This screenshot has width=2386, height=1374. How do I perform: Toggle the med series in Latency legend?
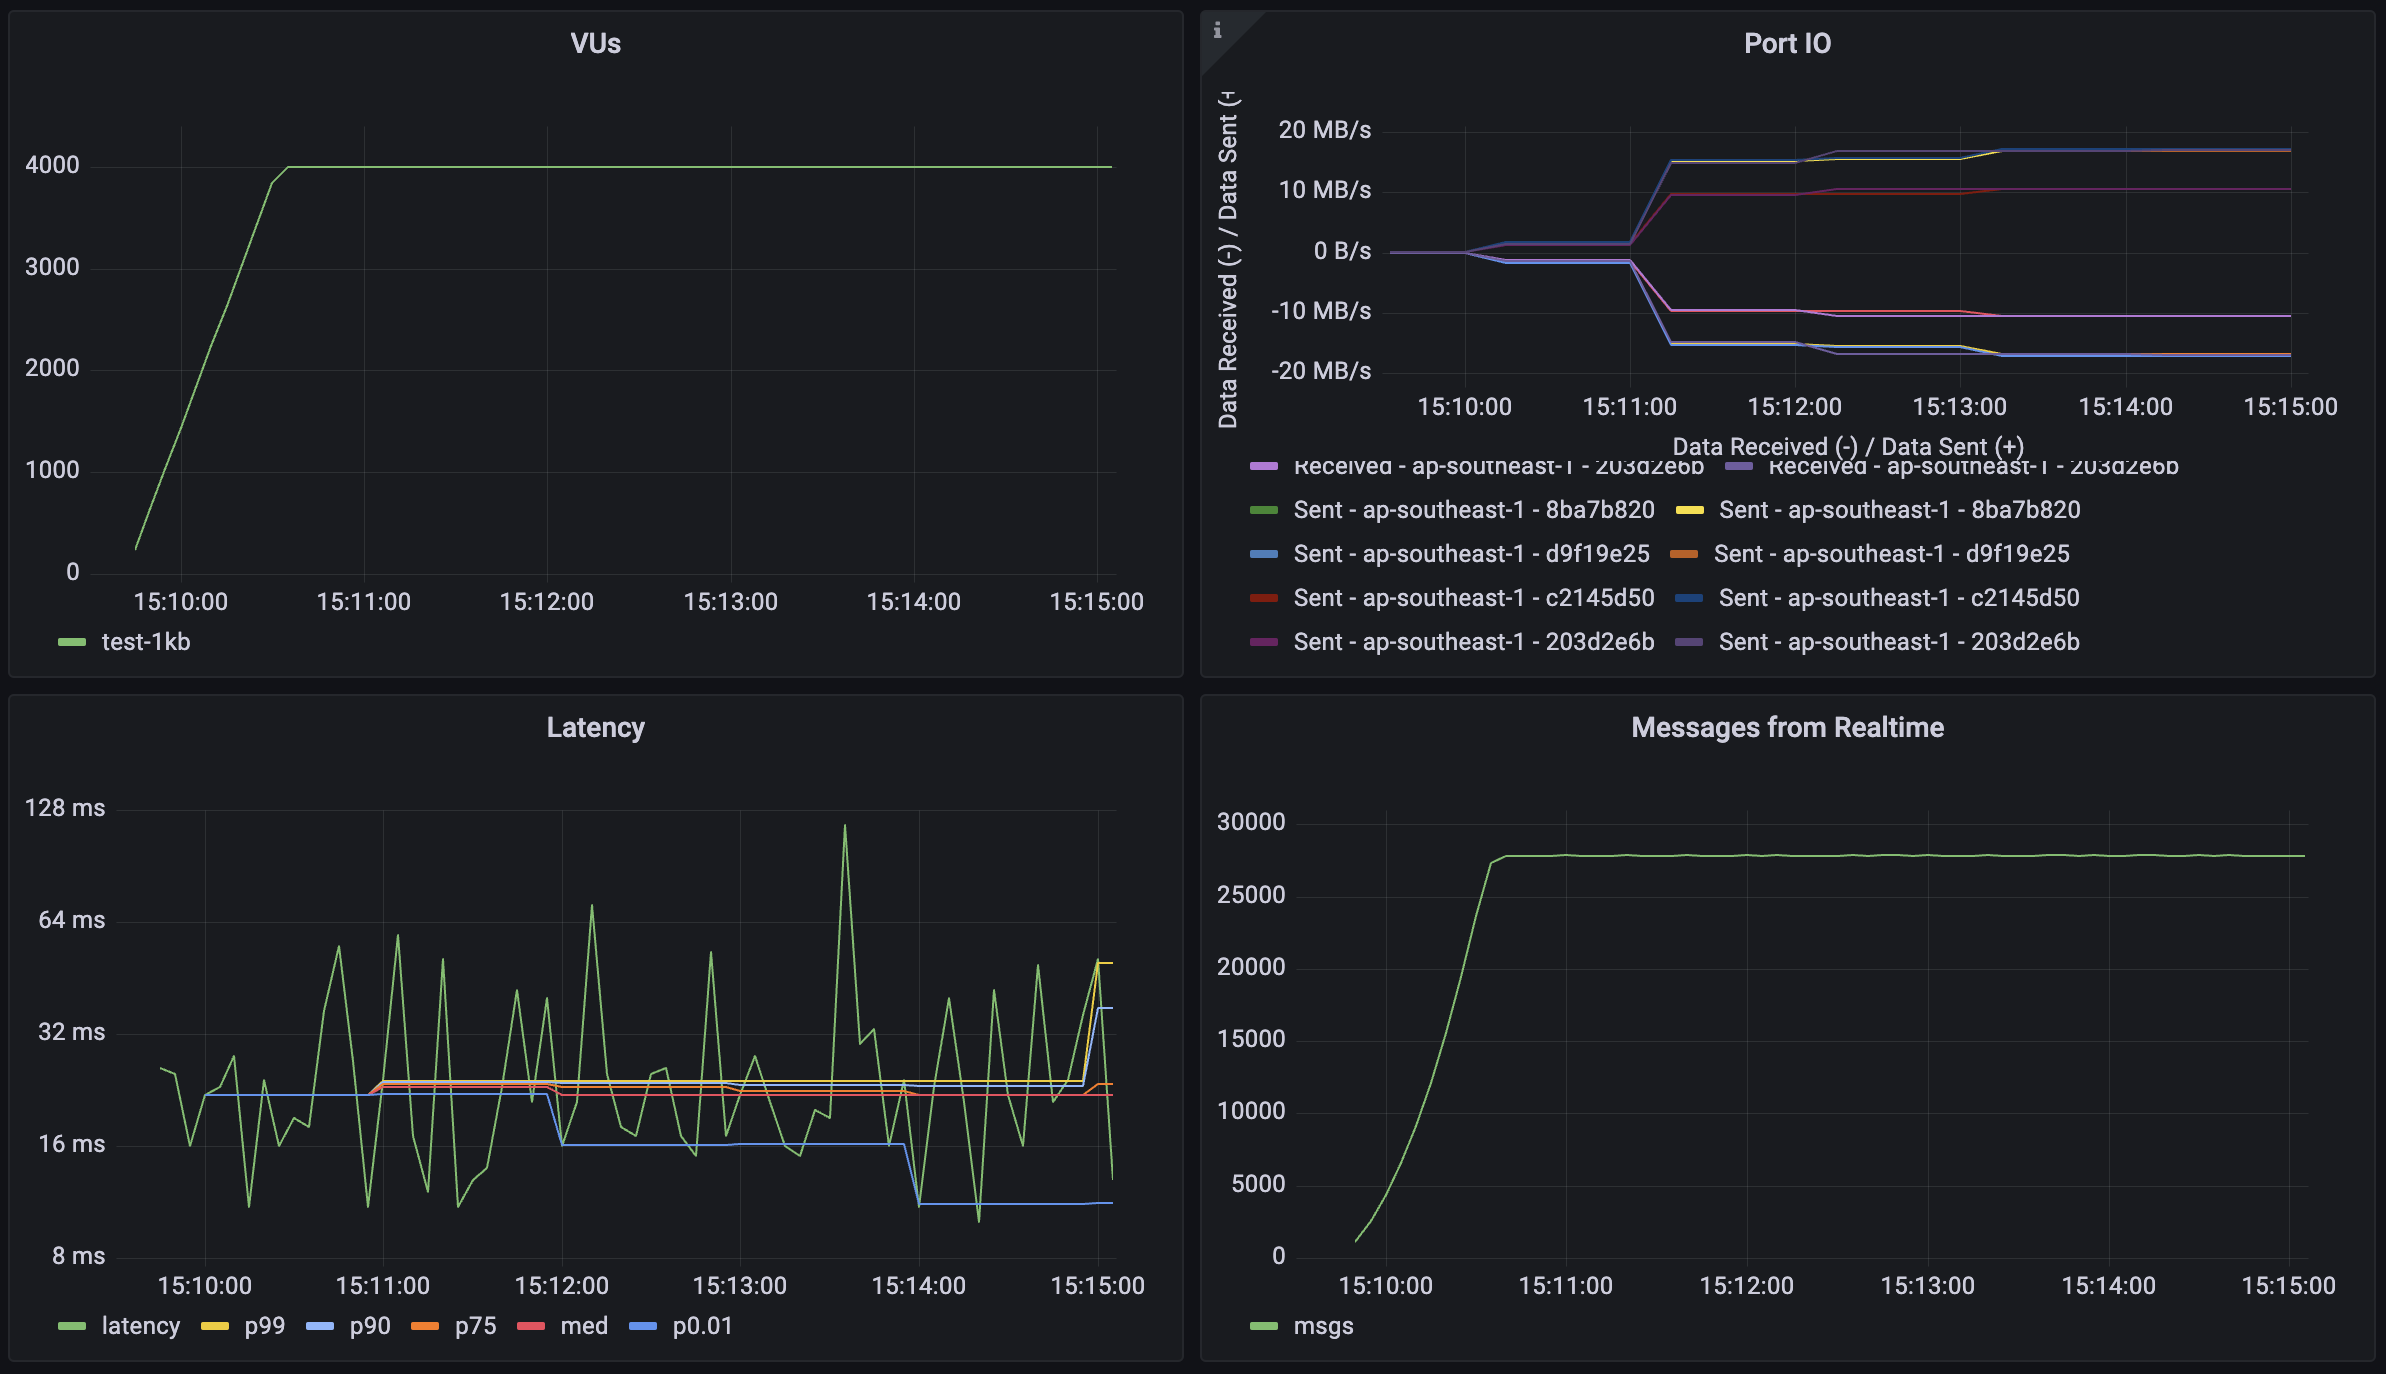[x=585, y=1326]
